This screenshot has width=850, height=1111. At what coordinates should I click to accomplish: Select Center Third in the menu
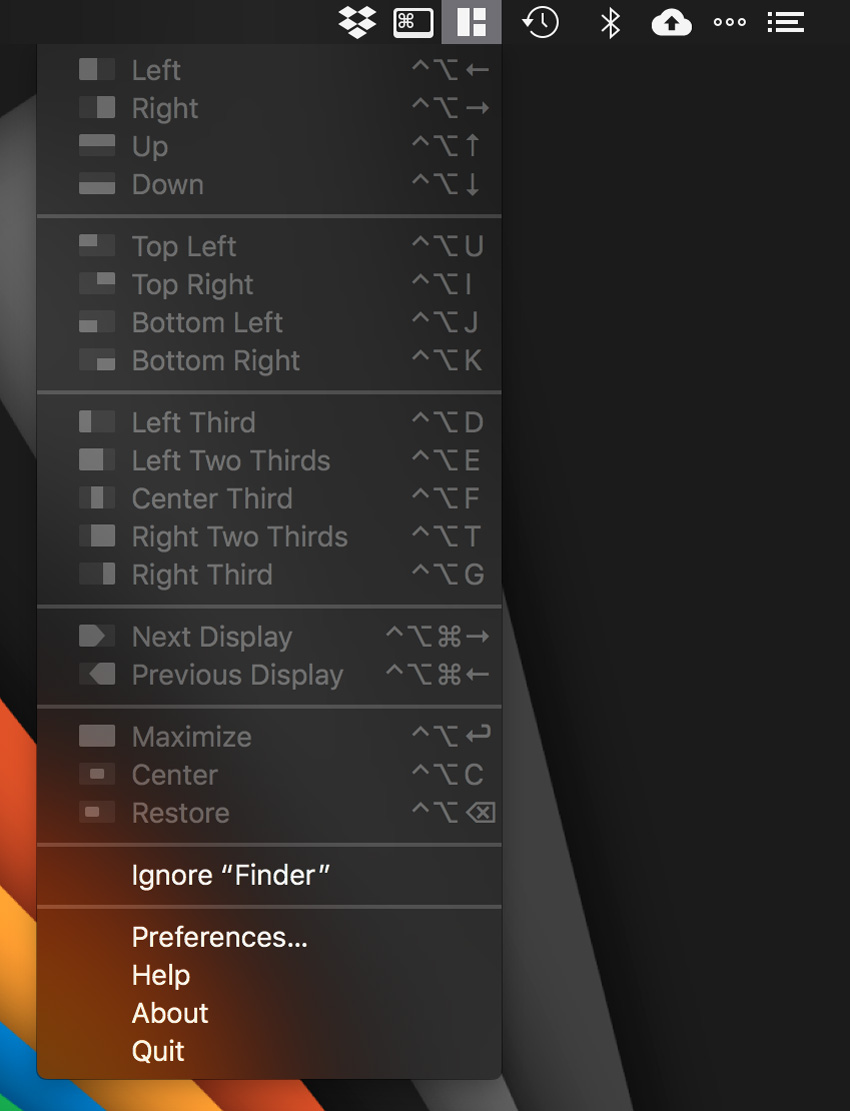[x=212, y=499]
